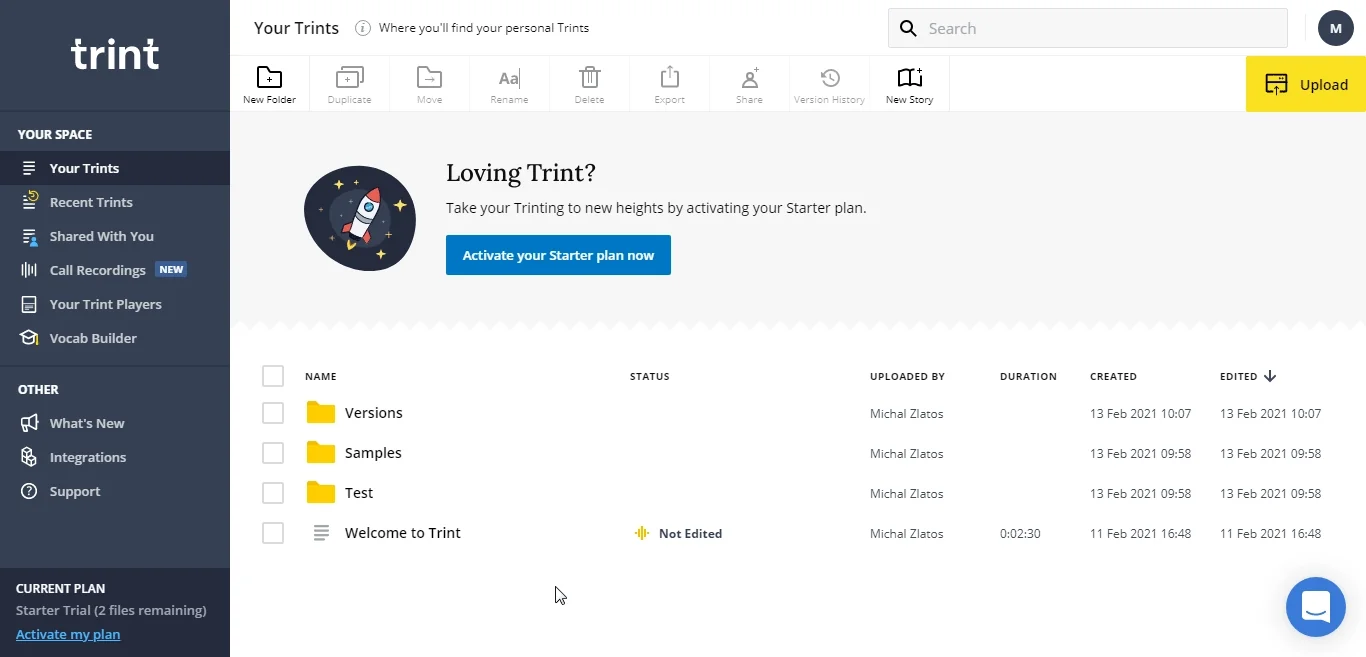Check the Samples row checkbox

click(x=273, y=453)
